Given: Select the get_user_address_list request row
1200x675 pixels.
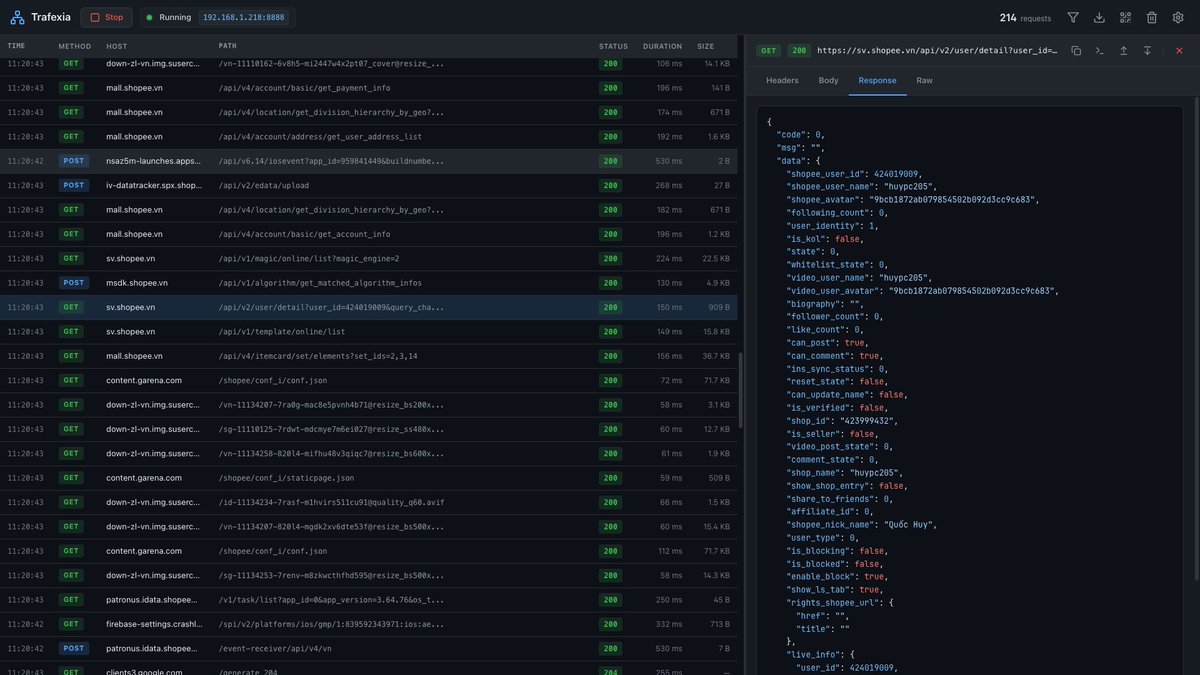Looking at the screenshot, I should point(369,136).
